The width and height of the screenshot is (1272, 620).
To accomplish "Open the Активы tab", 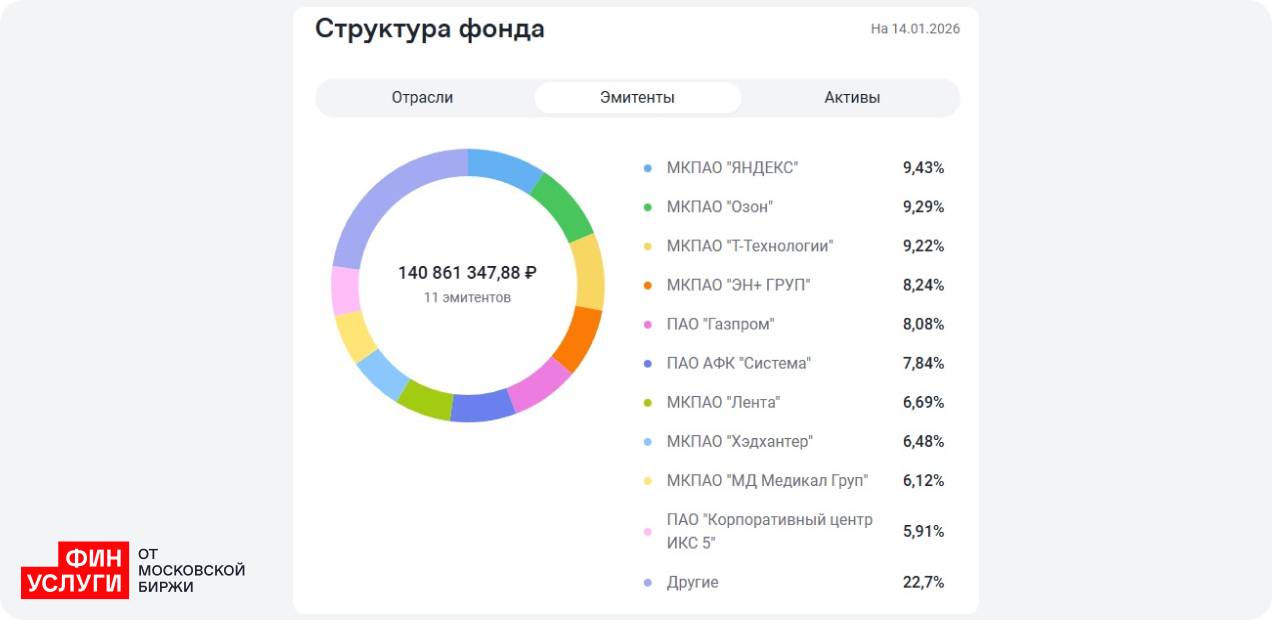I will (x=852, y=97).
